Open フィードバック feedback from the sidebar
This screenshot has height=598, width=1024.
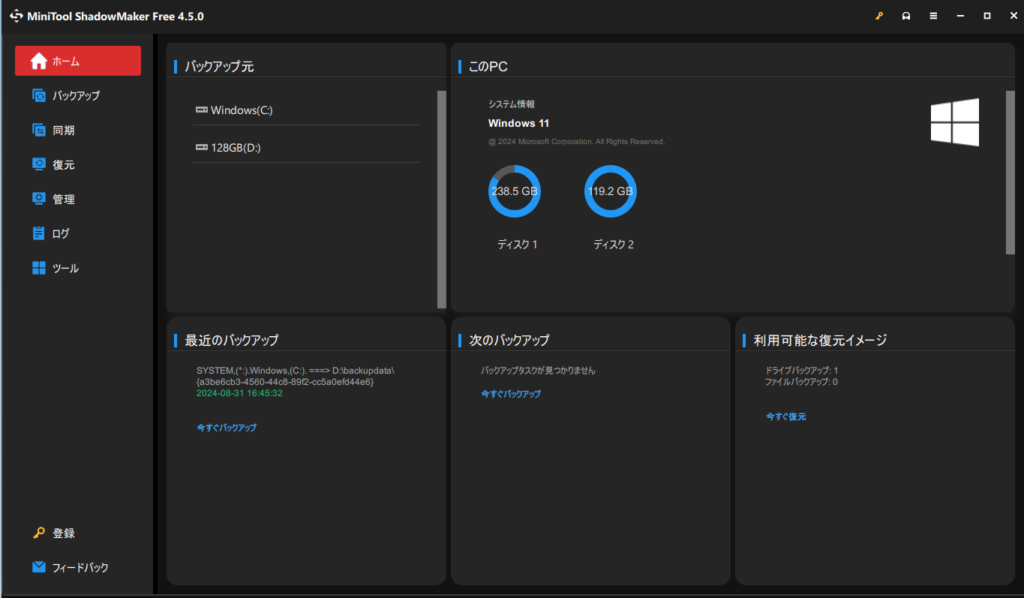[79, 567]
